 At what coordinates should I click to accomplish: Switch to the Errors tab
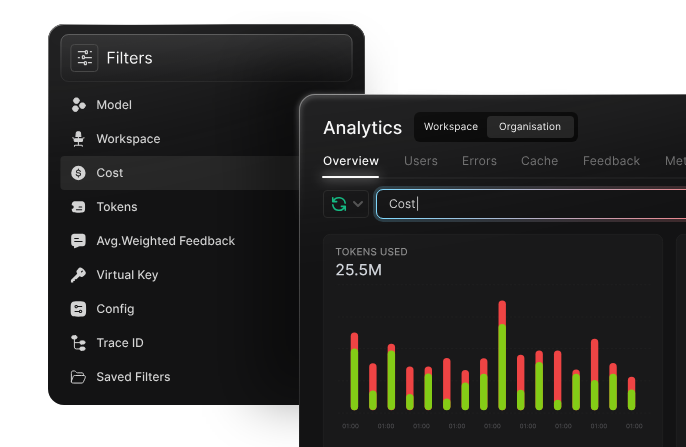tap(479, 161)
